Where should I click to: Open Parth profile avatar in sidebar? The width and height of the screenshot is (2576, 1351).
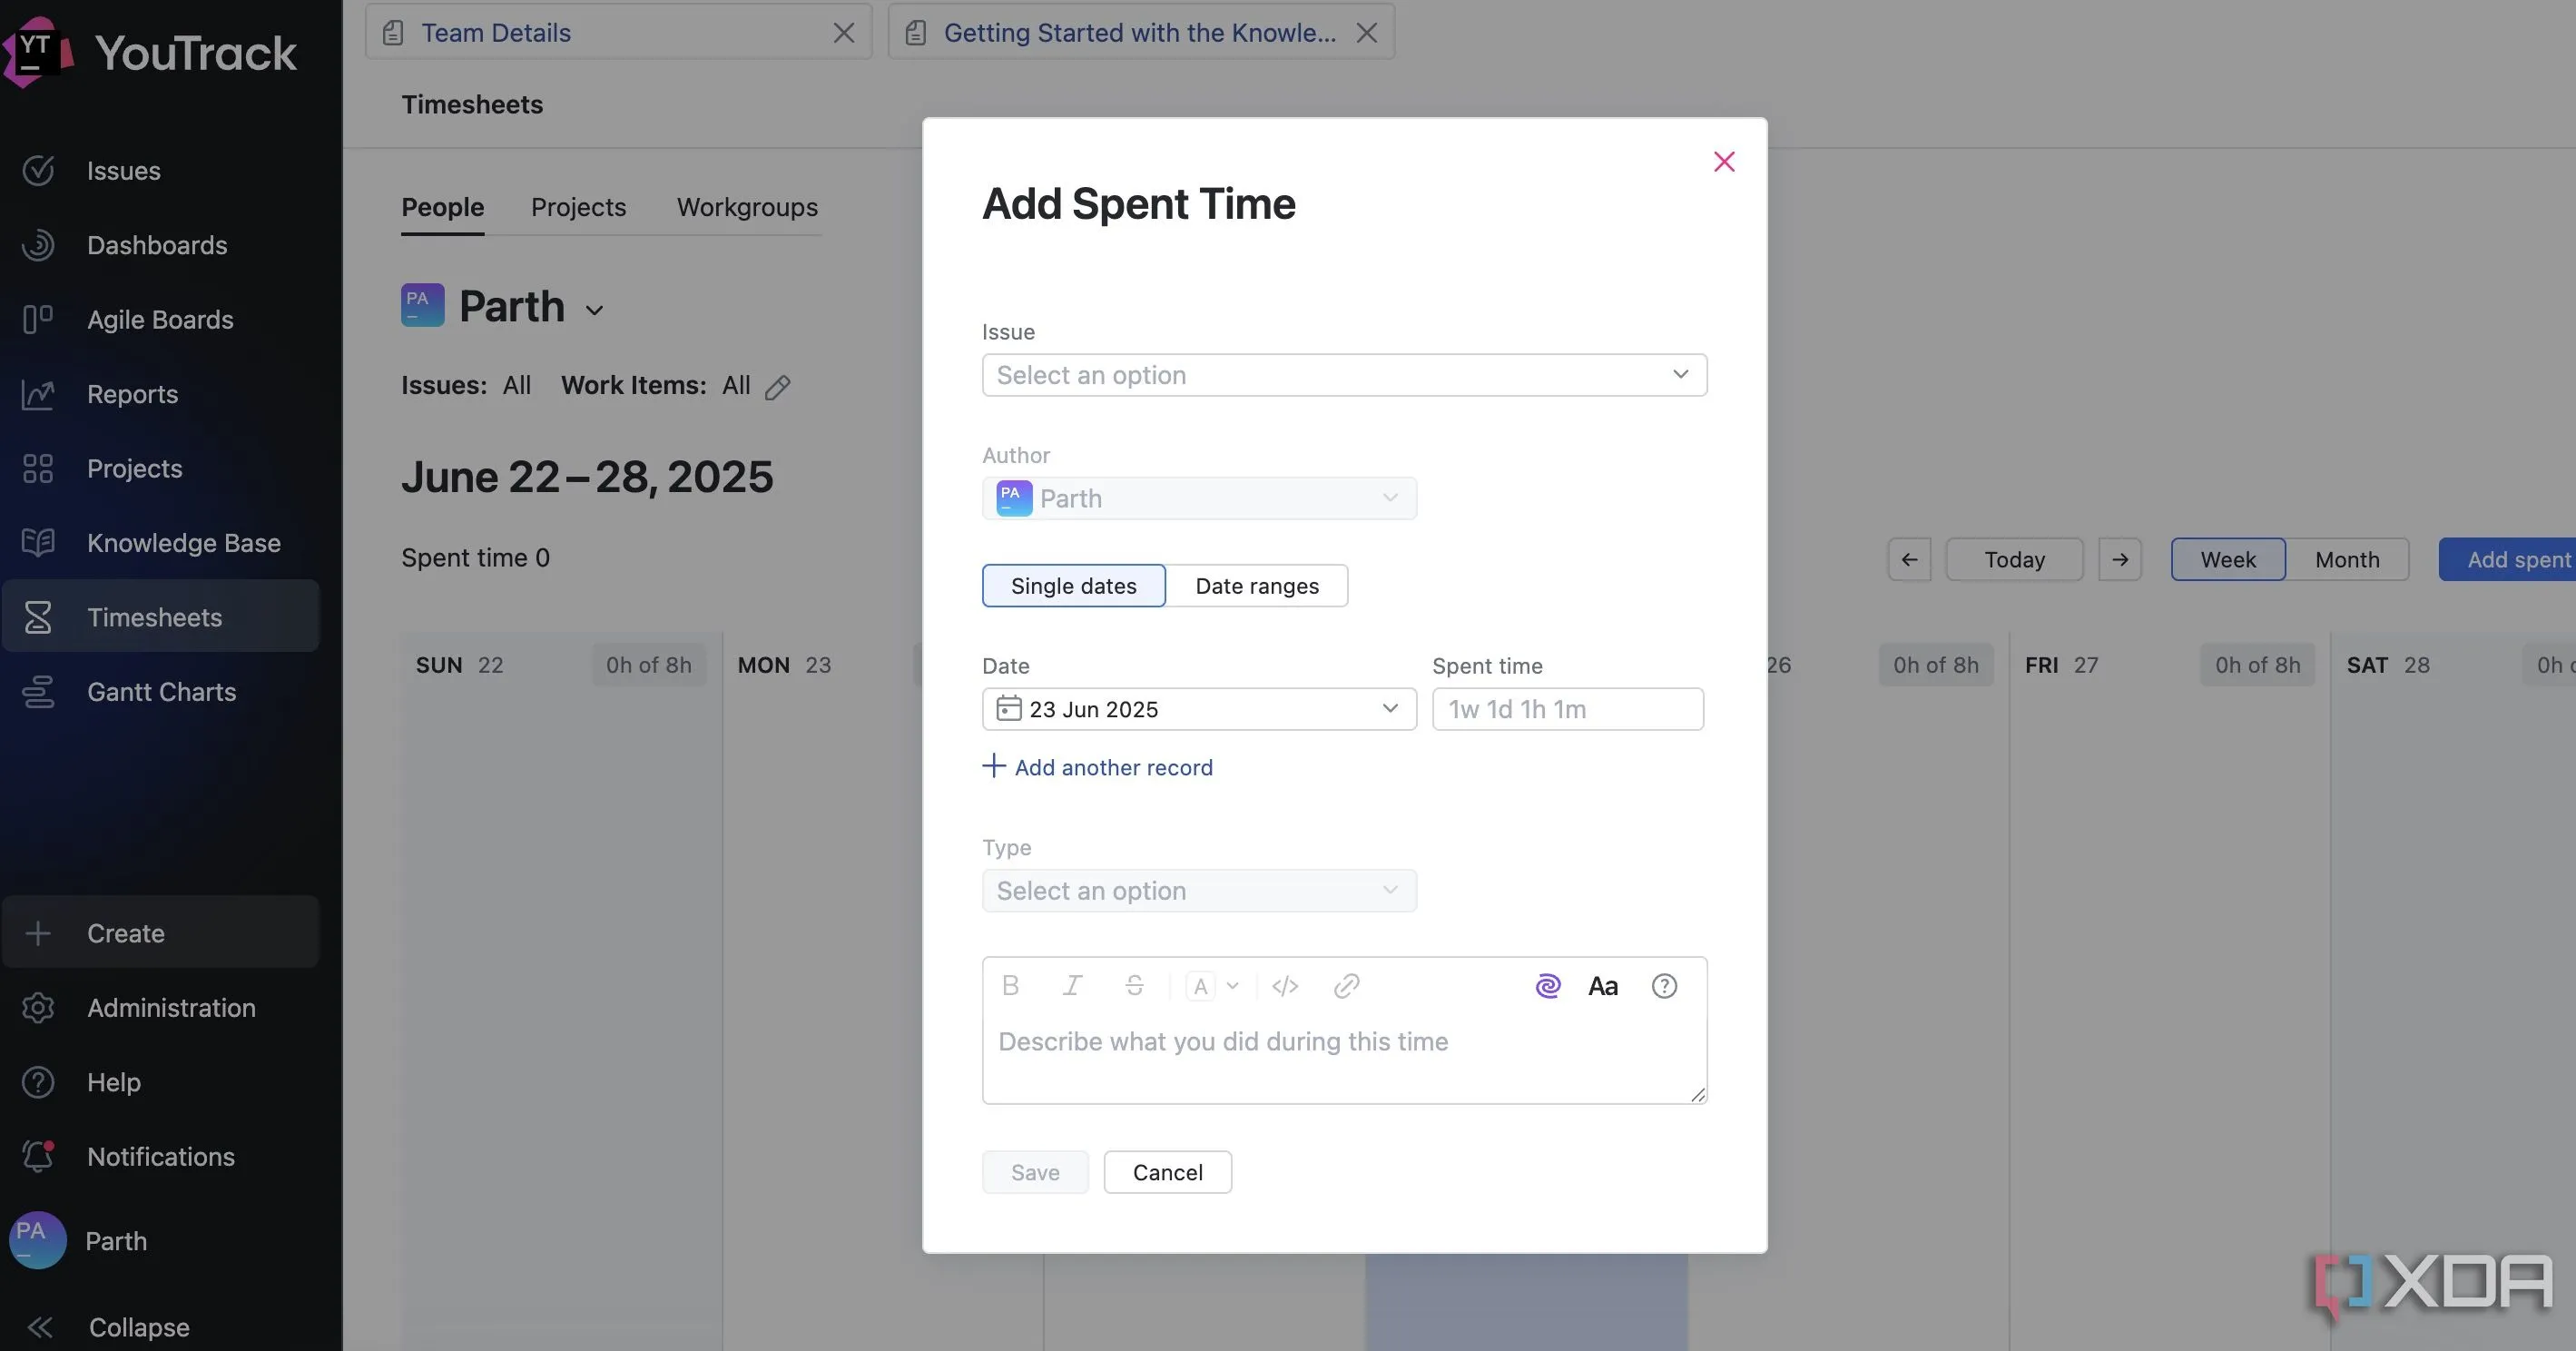38,1241
